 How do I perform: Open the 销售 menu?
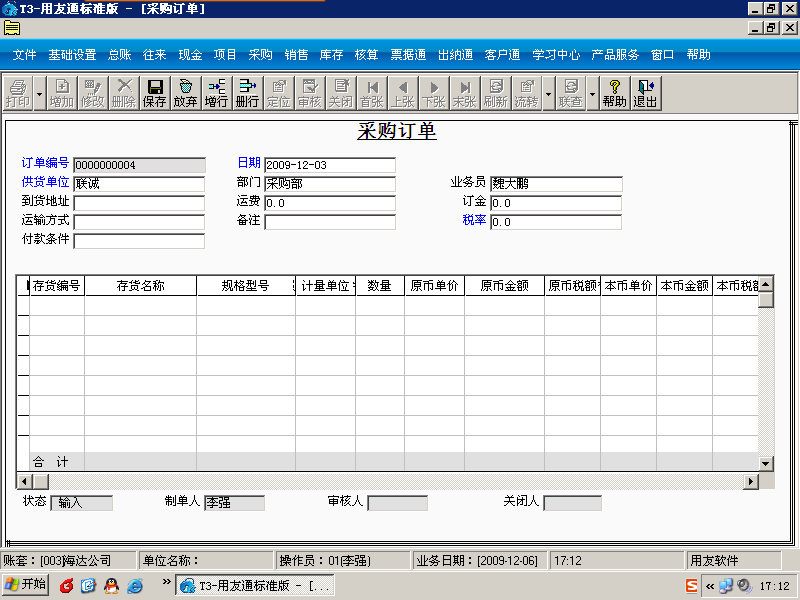pyautogui.click(x=296, y=55)
